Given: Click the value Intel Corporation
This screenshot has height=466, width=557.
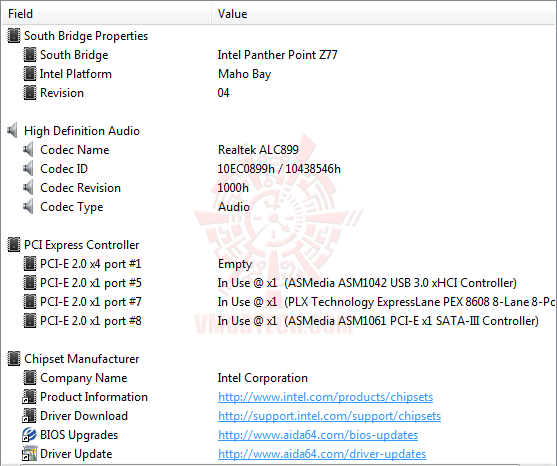Looking at the screenshot, I should (263, 378).
